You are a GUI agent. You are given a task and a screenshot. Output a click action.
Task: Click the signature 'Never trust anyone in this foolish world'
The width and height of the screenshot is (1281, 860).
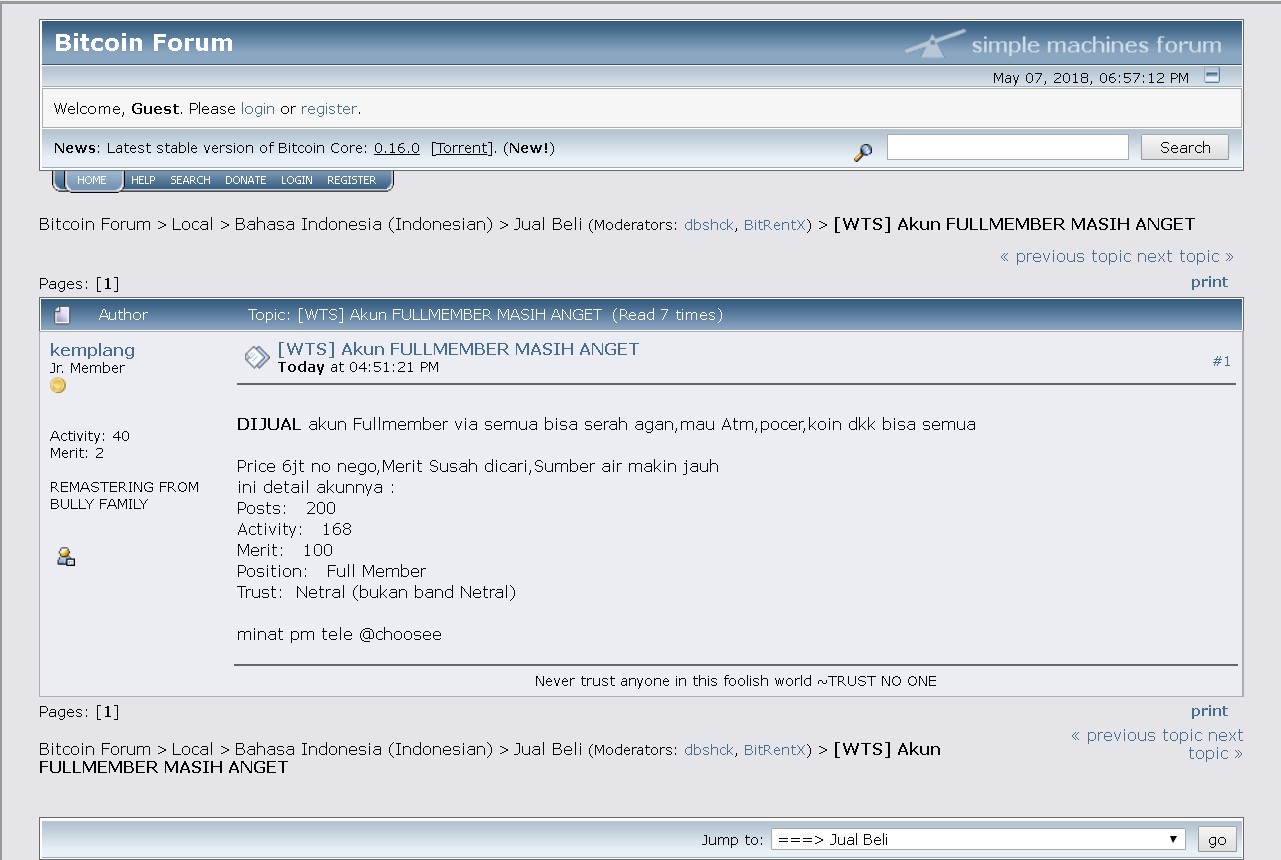673,681
